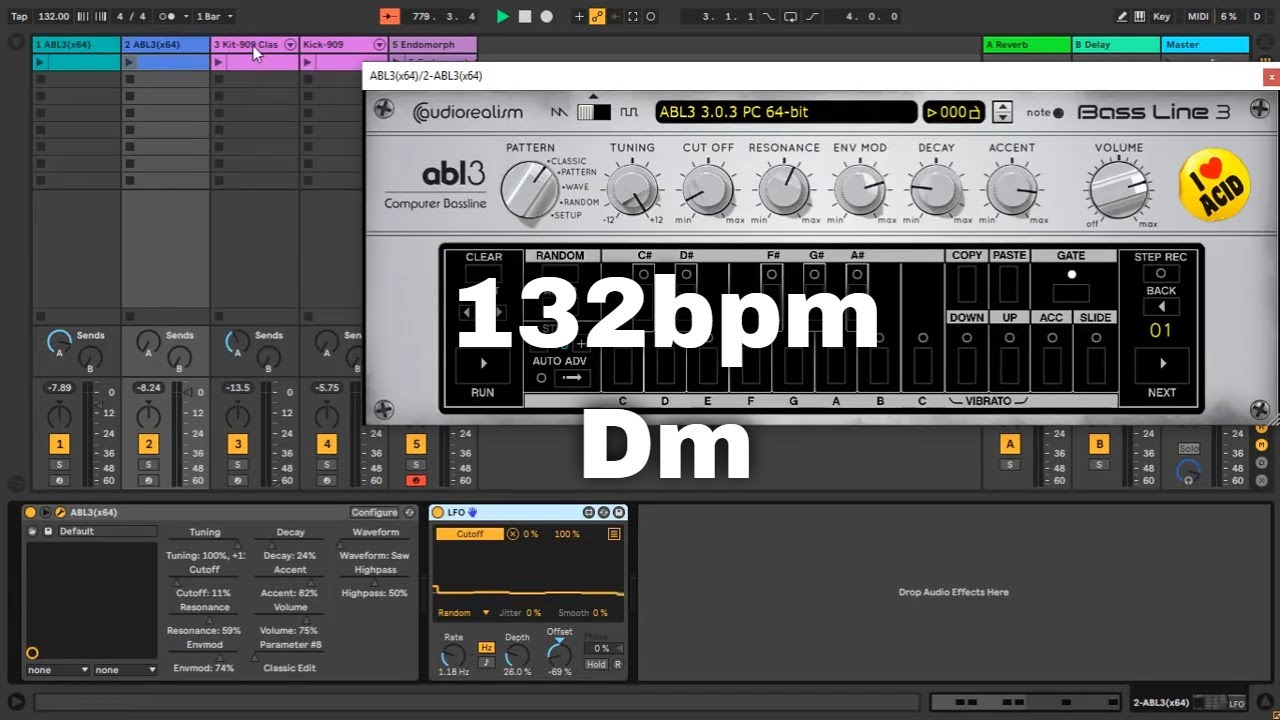Solo track 2 with S button
1280x720 pixels.
pos(148,465)
